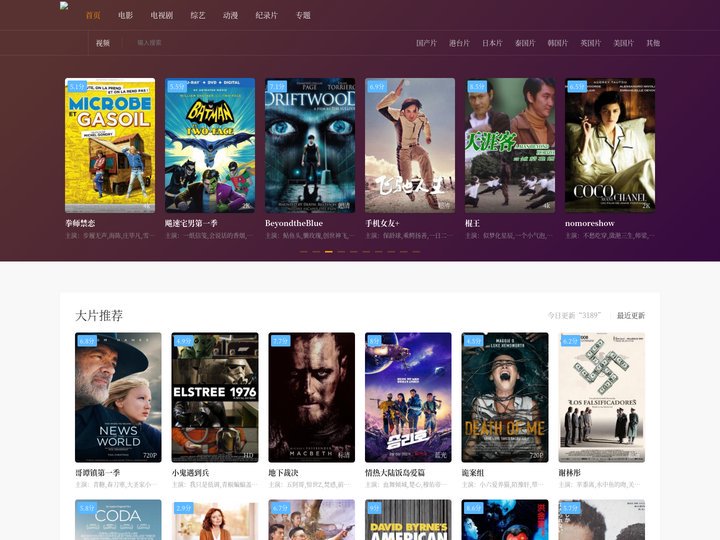Click the 6.2分 badge on Los Falsificadores

tap(571, 341)
